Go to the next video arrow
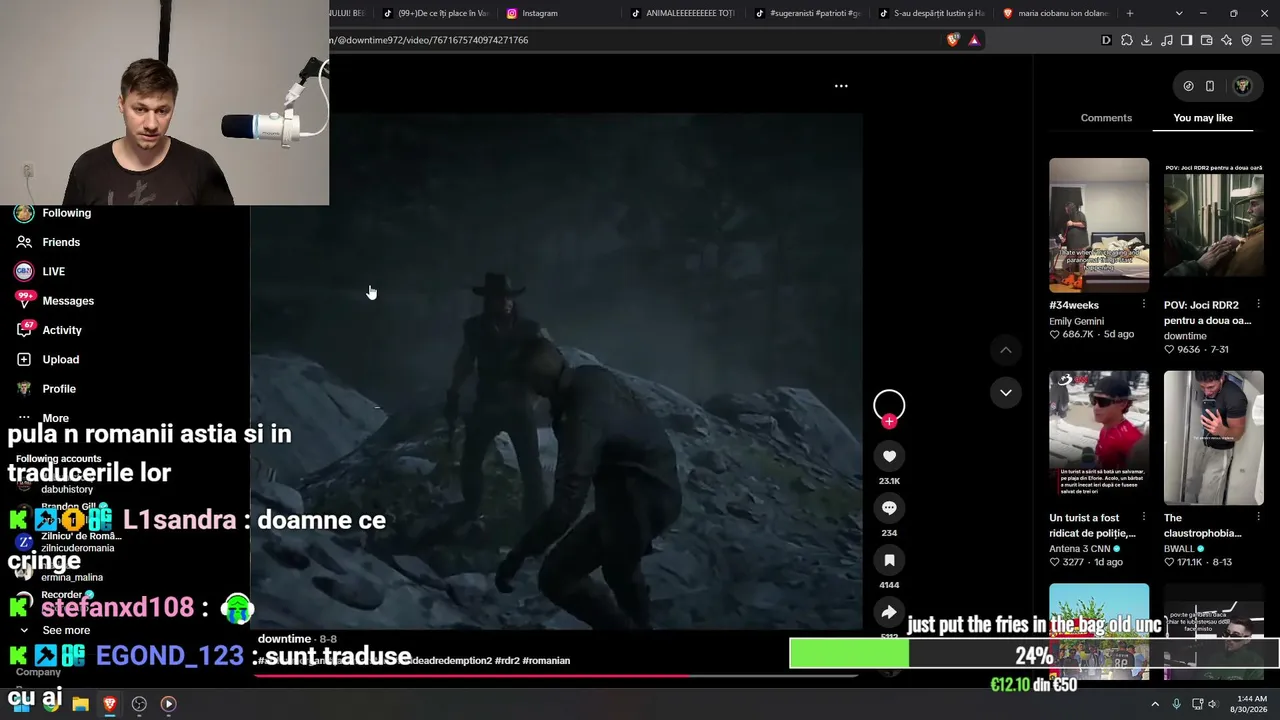 pyautogui.click(x=1005, y=392)
